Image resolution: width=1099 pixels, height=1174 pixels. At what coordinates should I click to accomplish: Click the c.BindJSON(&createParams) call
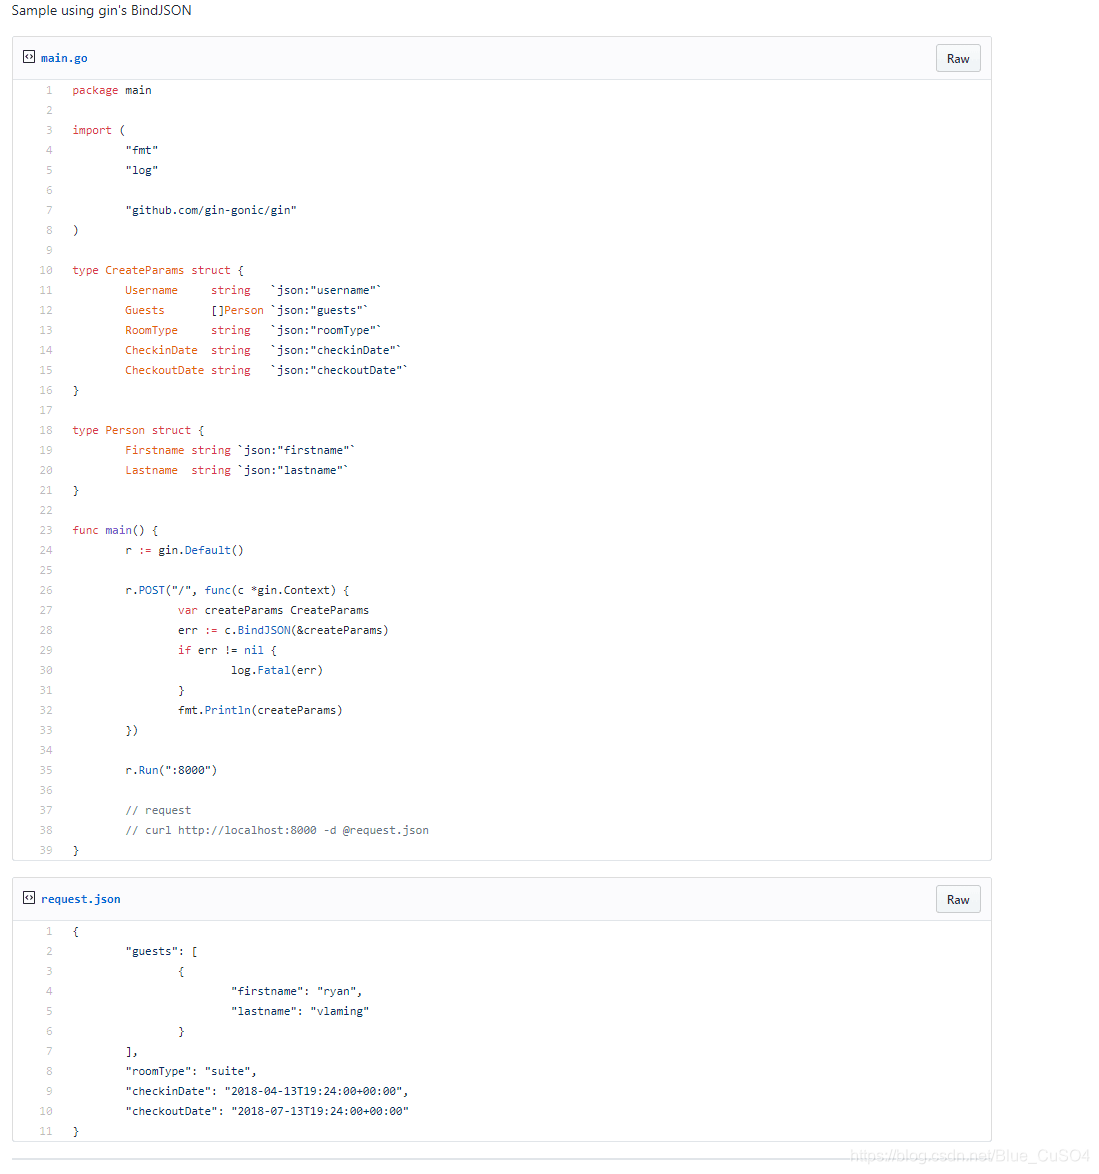coord(307,630)
